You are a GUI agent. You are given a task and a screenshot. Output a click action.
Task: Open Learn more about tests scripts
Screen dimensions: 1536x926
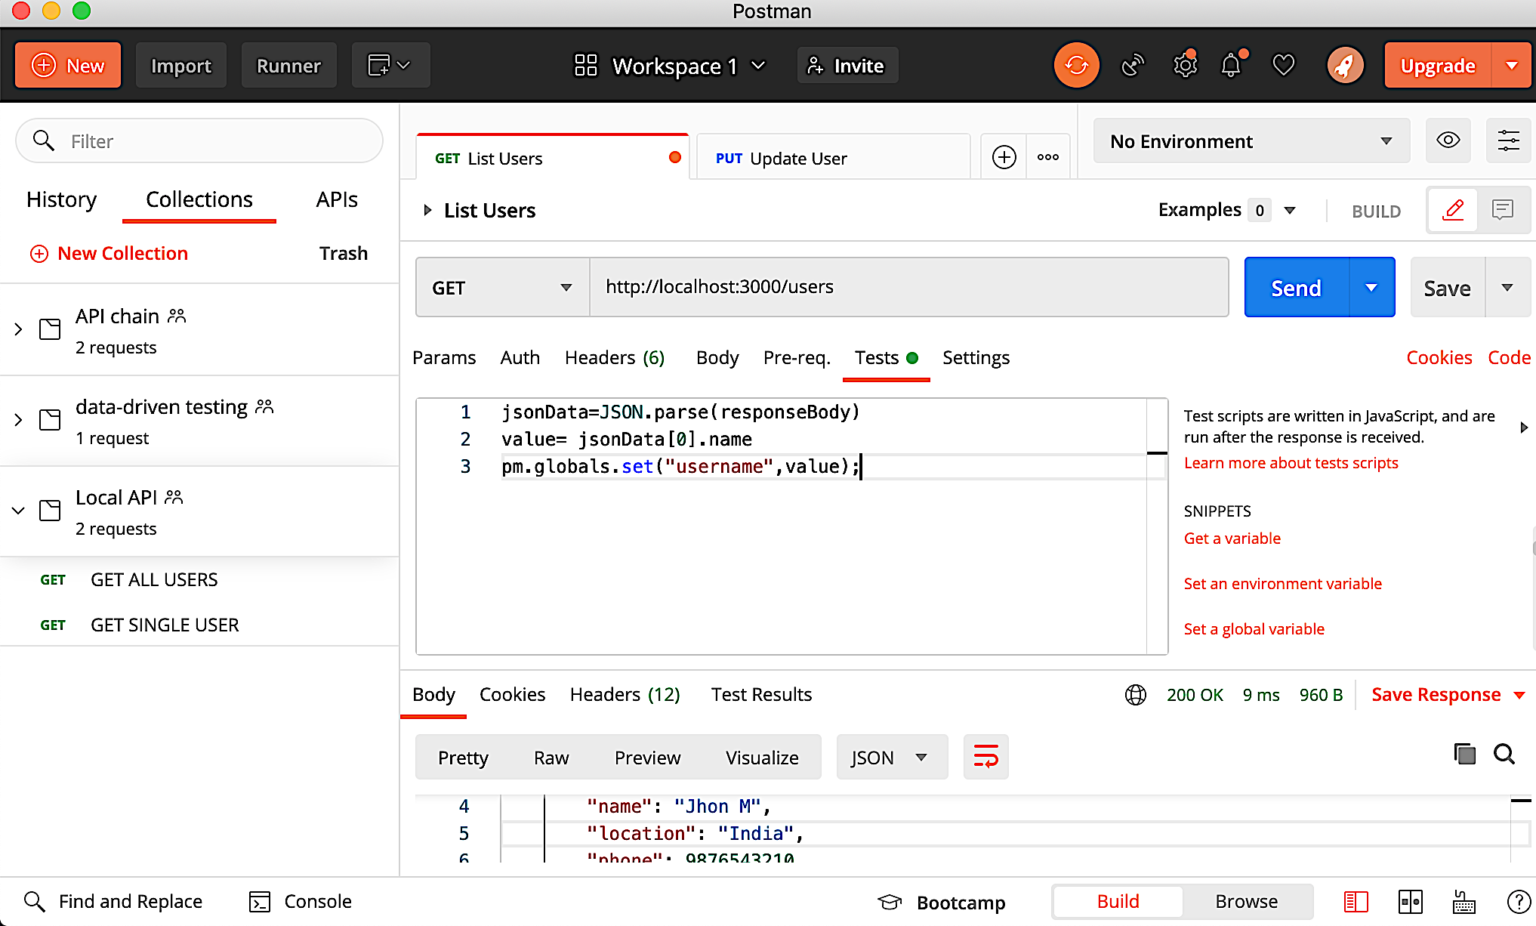1291,463
